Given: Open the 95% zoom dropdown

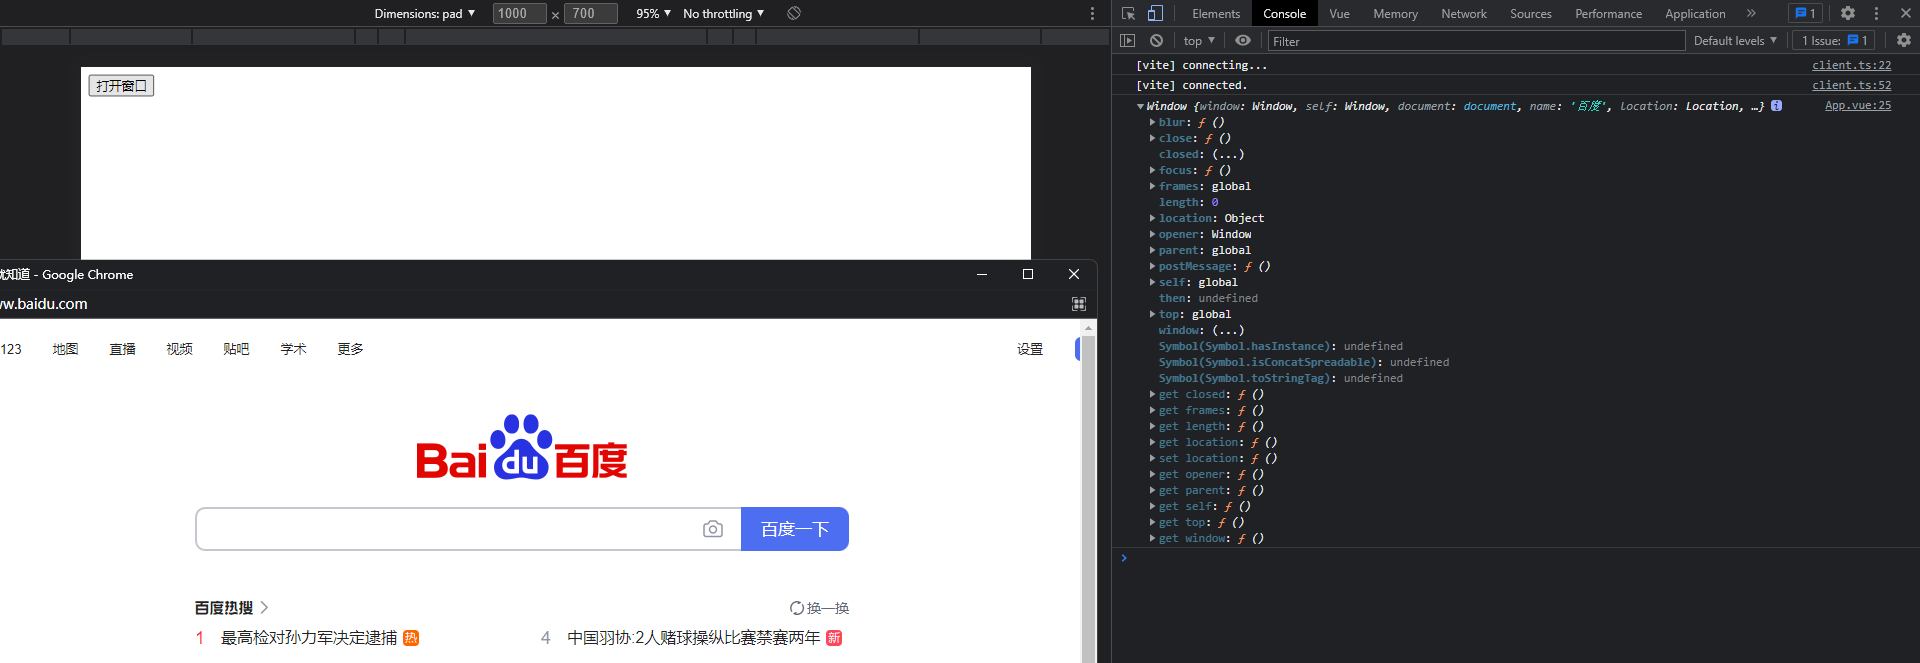Looking at the screenshot, I should pyautogui.click(x=653, y=13).
